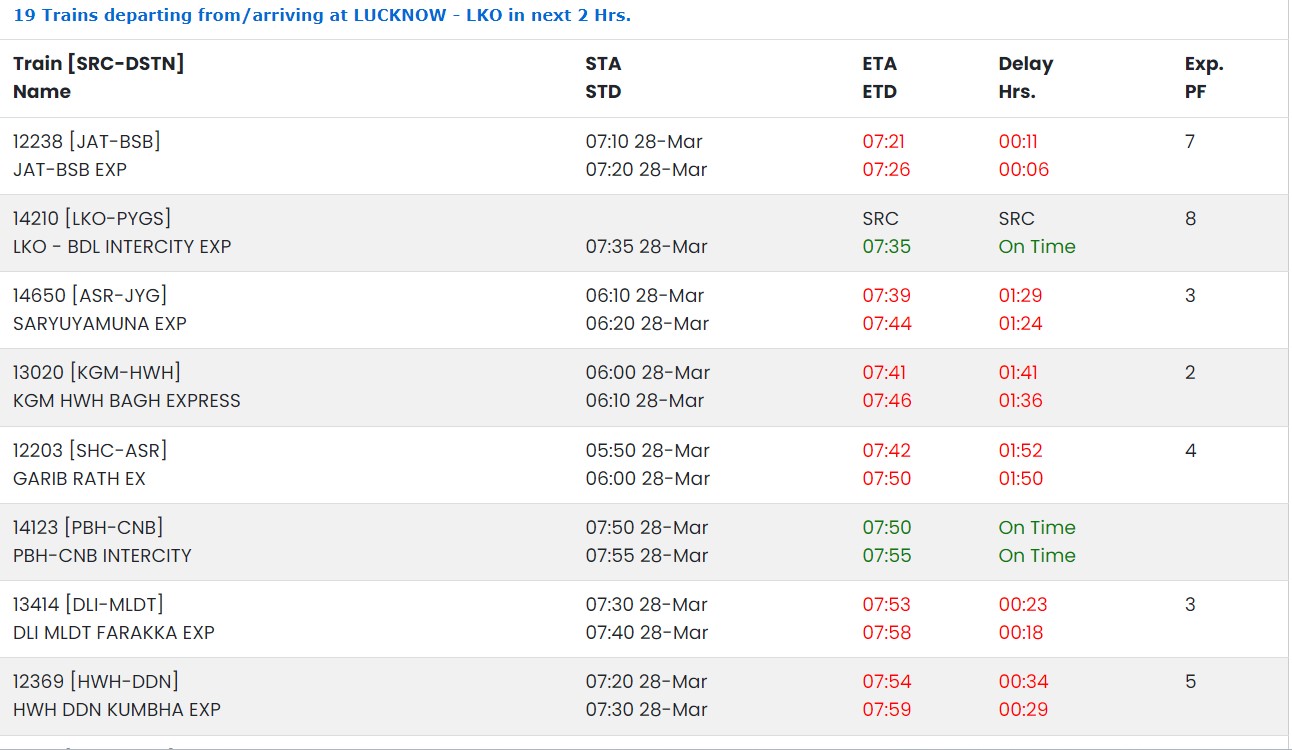Click scheduled arrival '05:50 28-Mar'
This screenshot has width=1292, height=750.
[647, 451]
